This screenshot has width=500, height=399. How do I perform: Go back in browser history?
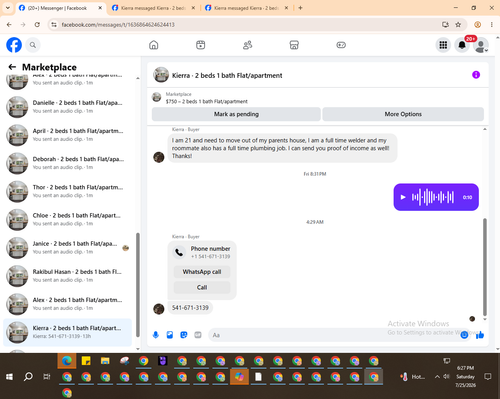pyautogui.click(x=9, y=24)
